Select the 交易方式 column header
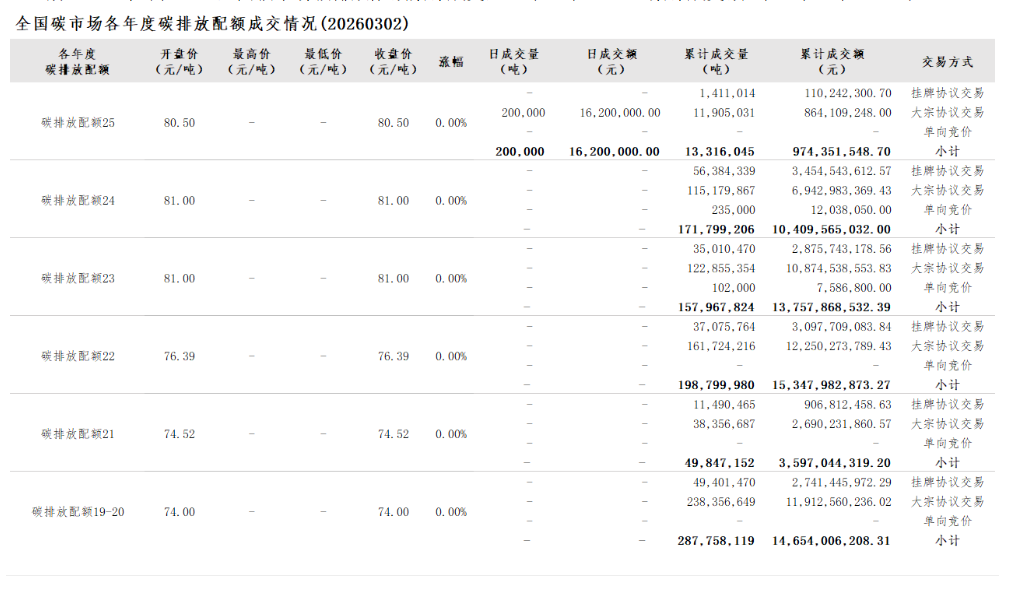The image size is (1032, 600). [x=947, y=61]
